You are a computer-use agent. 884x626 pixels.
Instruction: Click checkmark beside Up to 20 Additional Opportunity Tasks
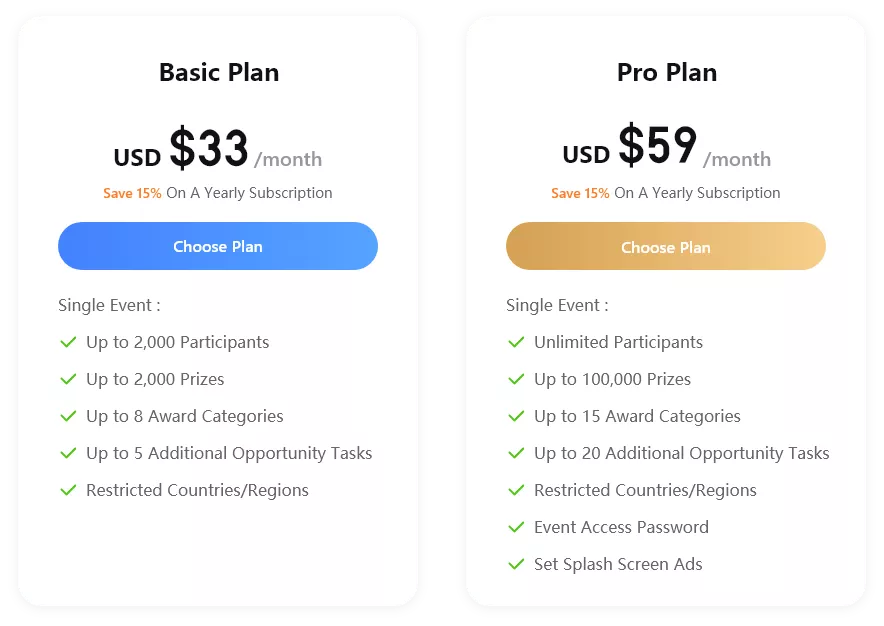pos(516,453)
